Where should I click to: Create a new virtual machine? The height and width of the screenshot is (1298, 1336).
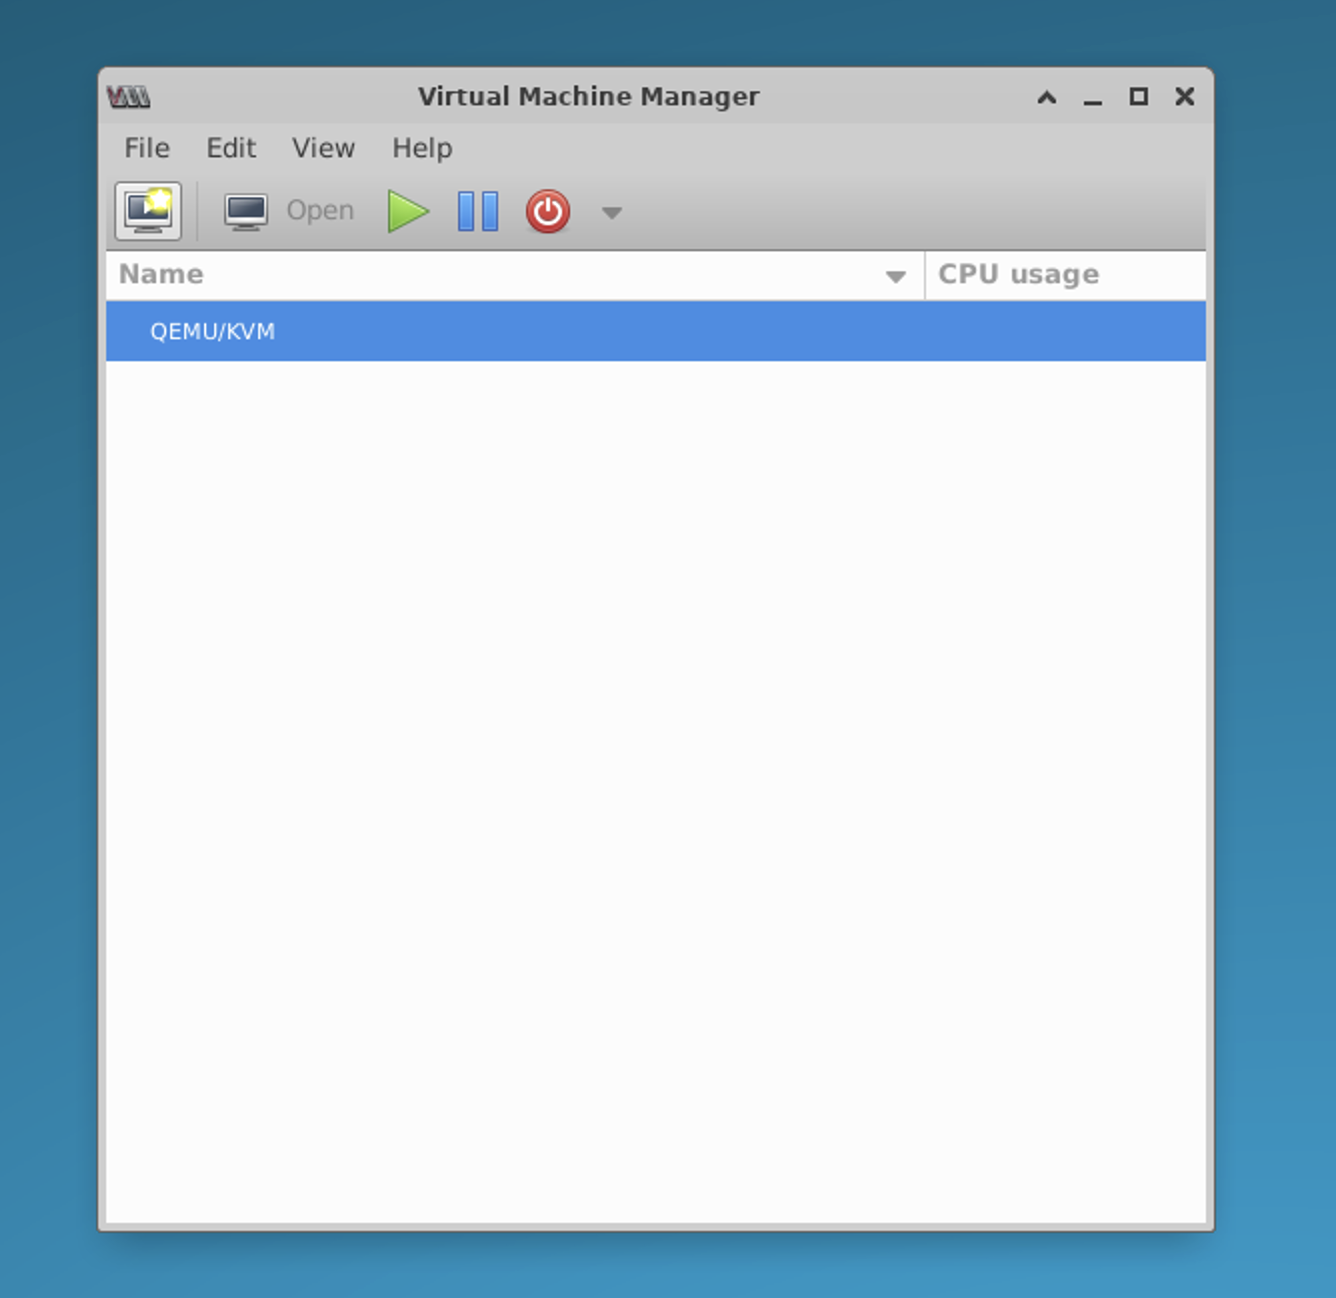148,211
